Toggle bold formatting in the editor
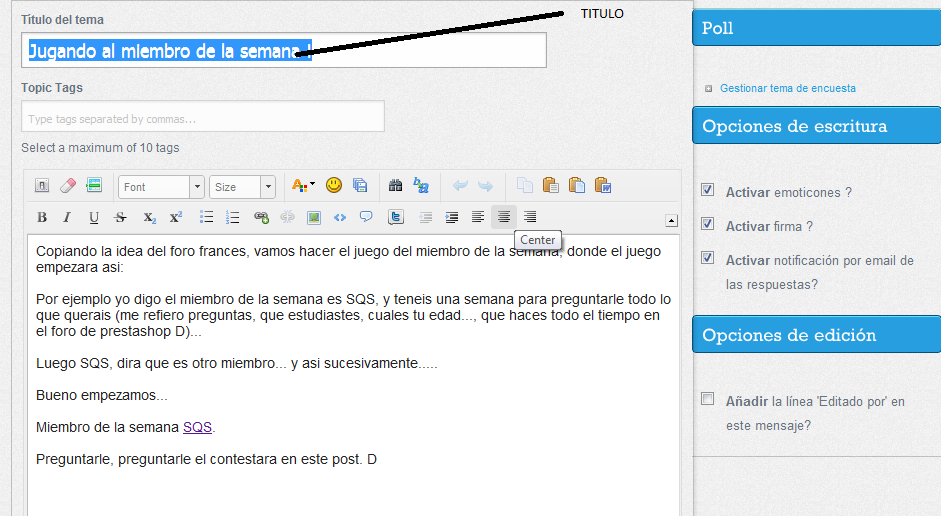The height and width of the screenshot is (516, 941). [42, 217]
